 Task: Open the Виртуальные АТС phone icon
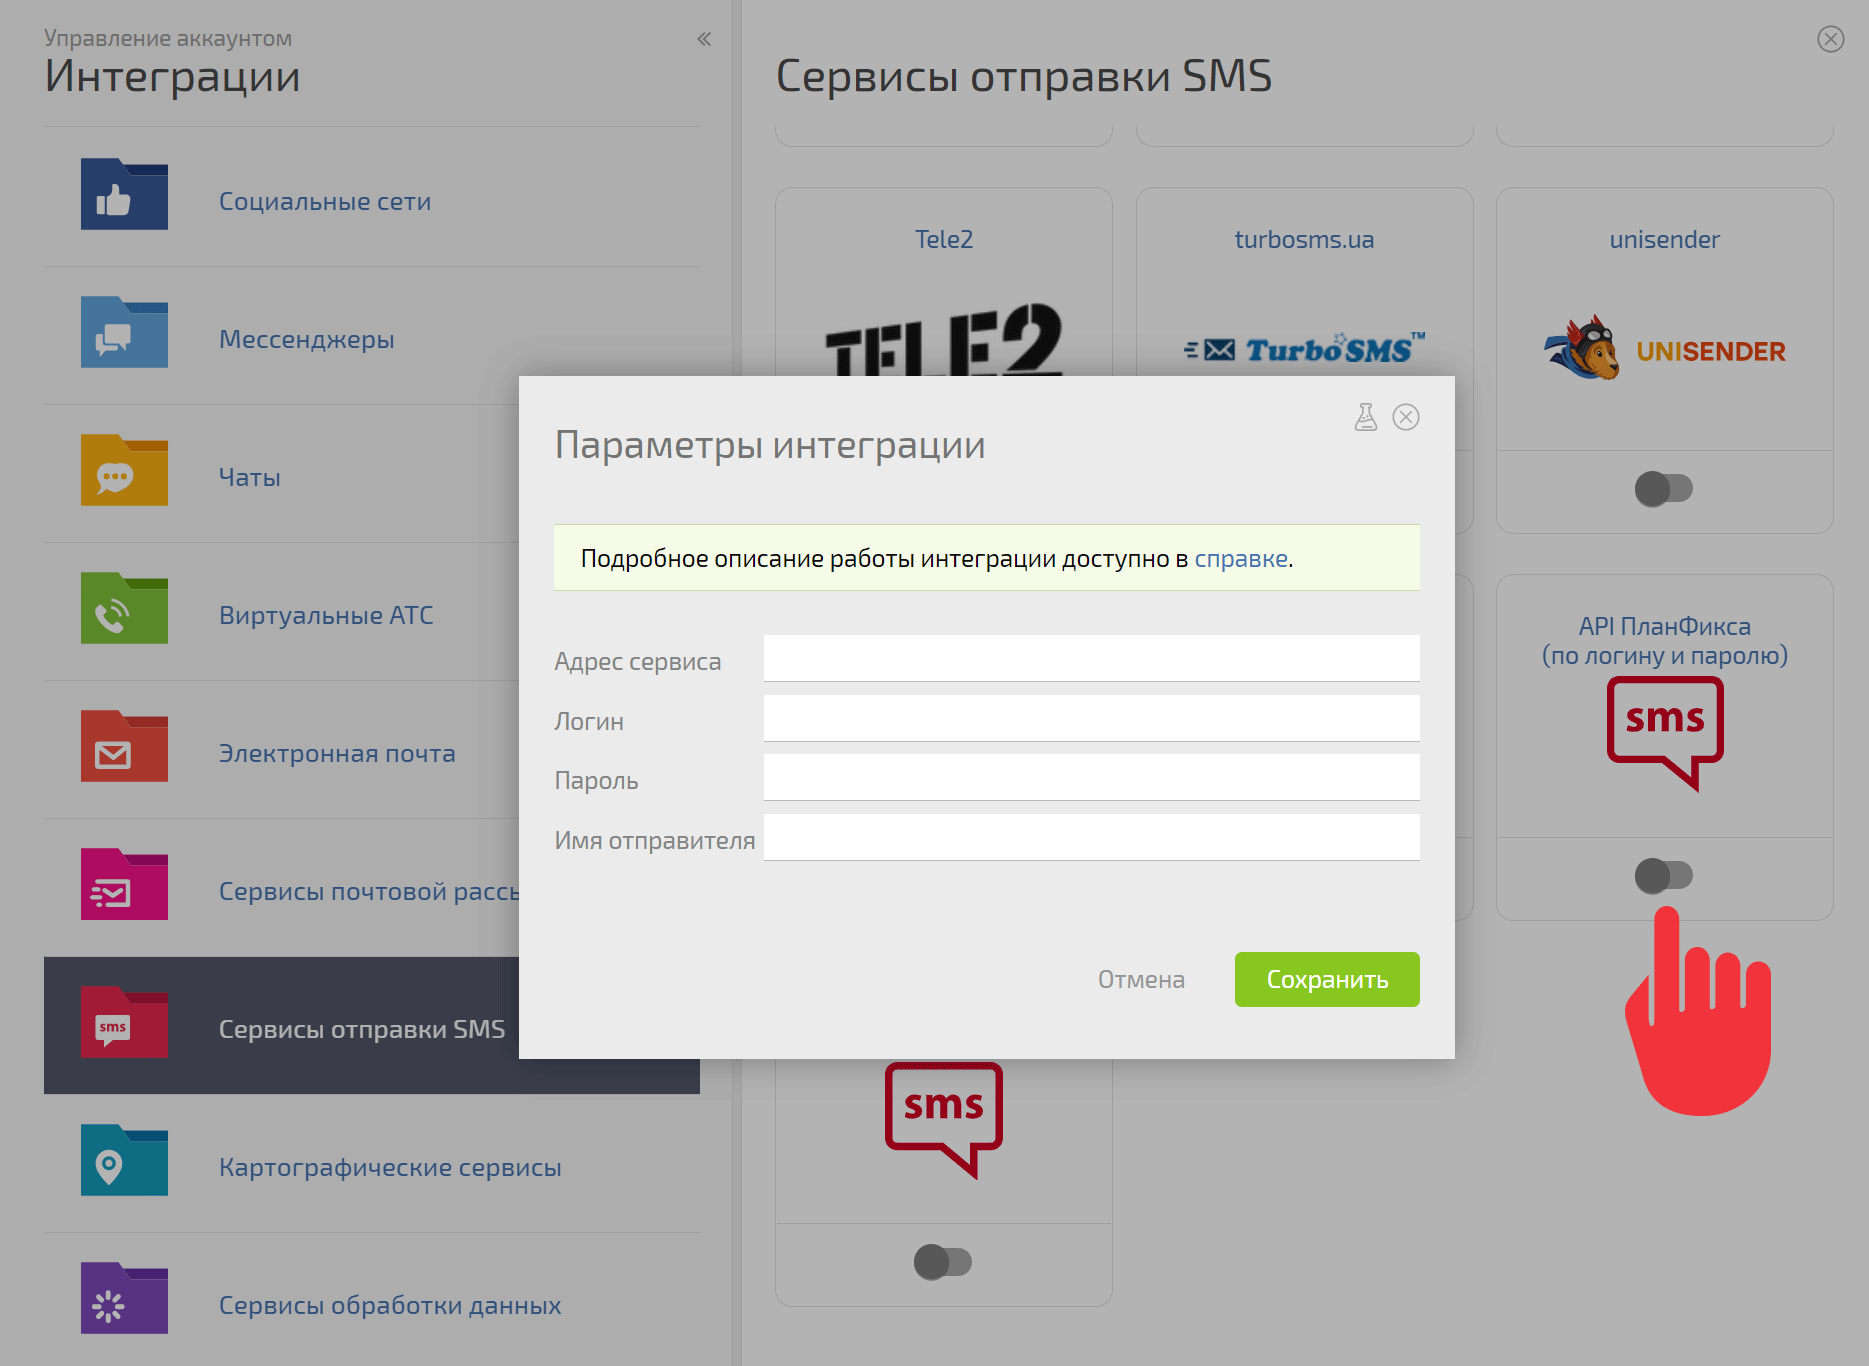point(124,609)
